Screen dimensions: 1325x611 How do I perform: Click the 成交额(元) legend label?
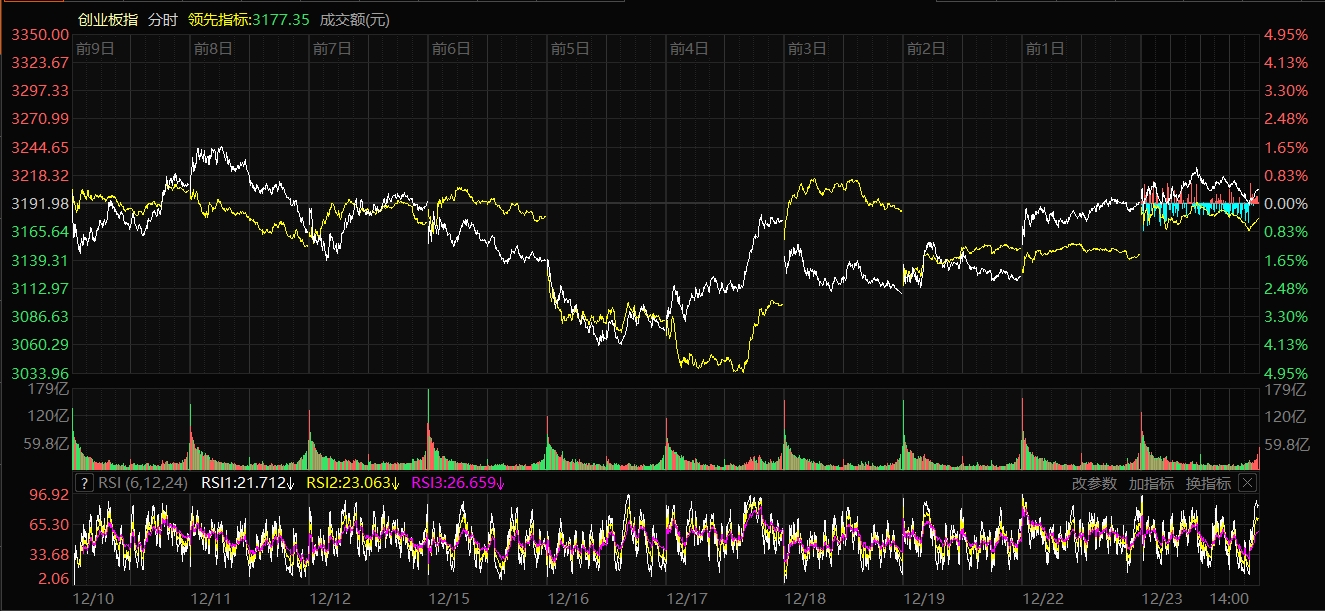pyautogui.click(x=355, y=19)
